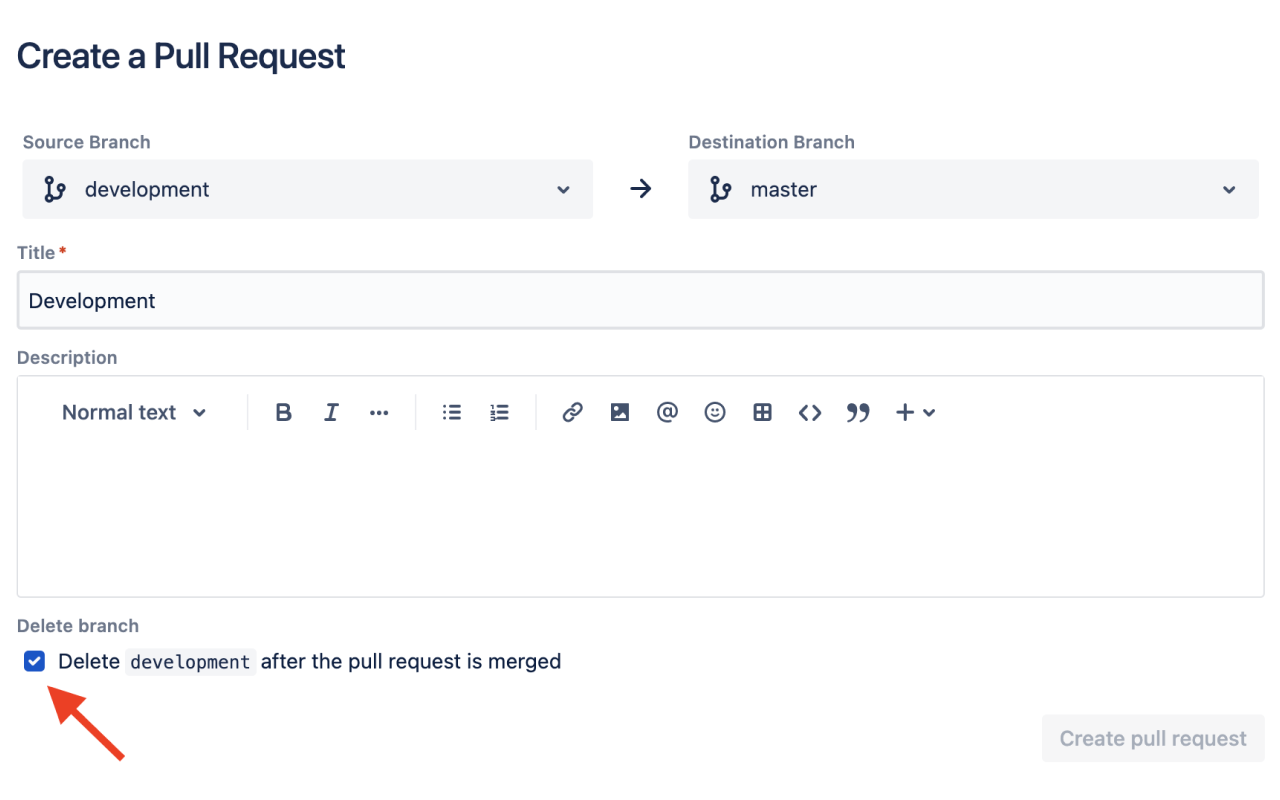Screen dimensions: 1280x800
Task: Insert a hyperlink into the description
Action: (x=571, y=412)
